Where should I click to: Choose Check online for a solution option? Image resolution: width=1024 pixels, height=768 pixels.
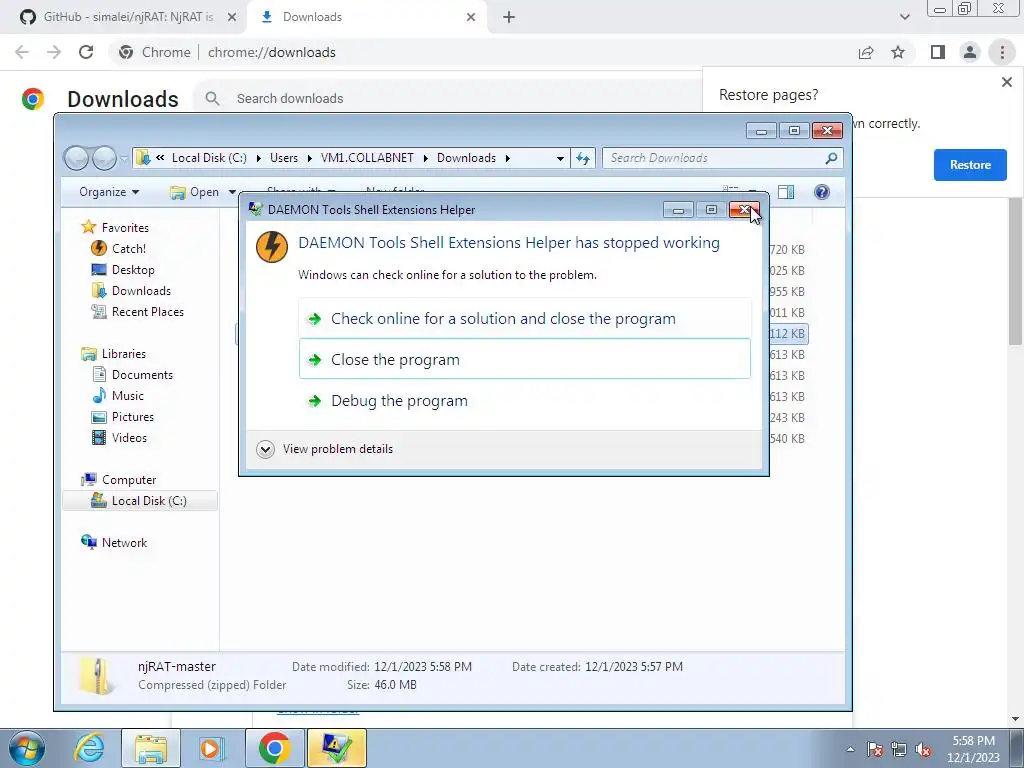coord(524,319)
